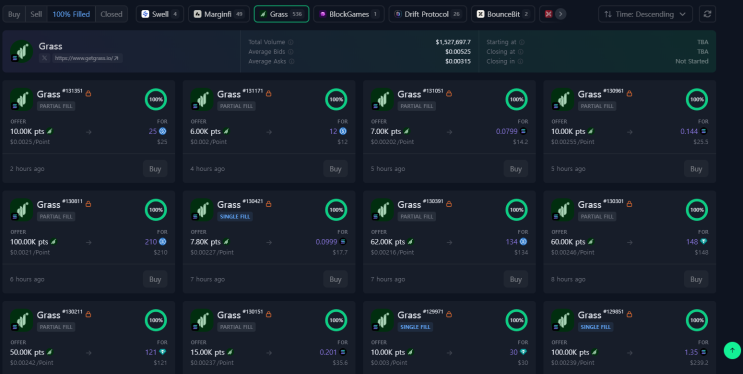The image size is (743, 374).
Task: Choose the Drift Protocol market chip
Action: click(427, 14)
